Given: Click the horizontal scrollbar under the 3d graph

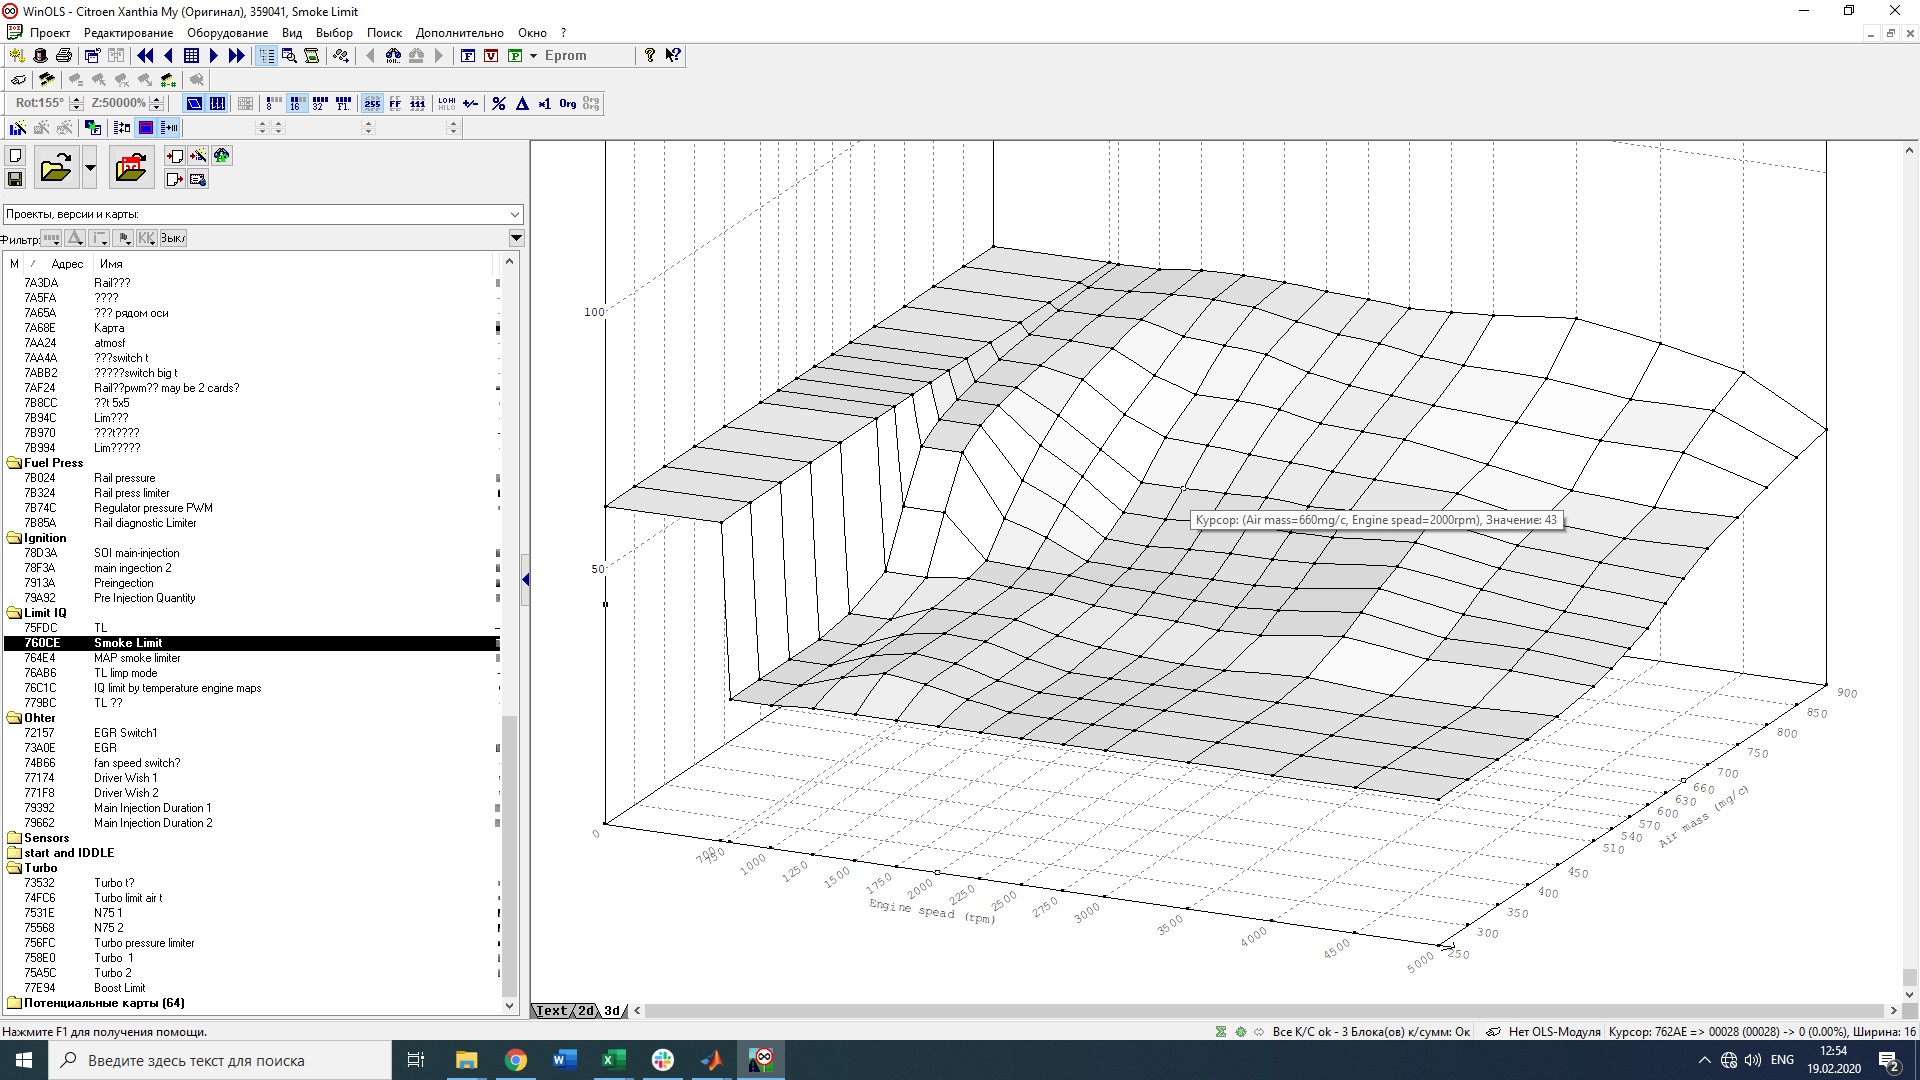Looking at the screenshot, I should coord(1264,1011).
